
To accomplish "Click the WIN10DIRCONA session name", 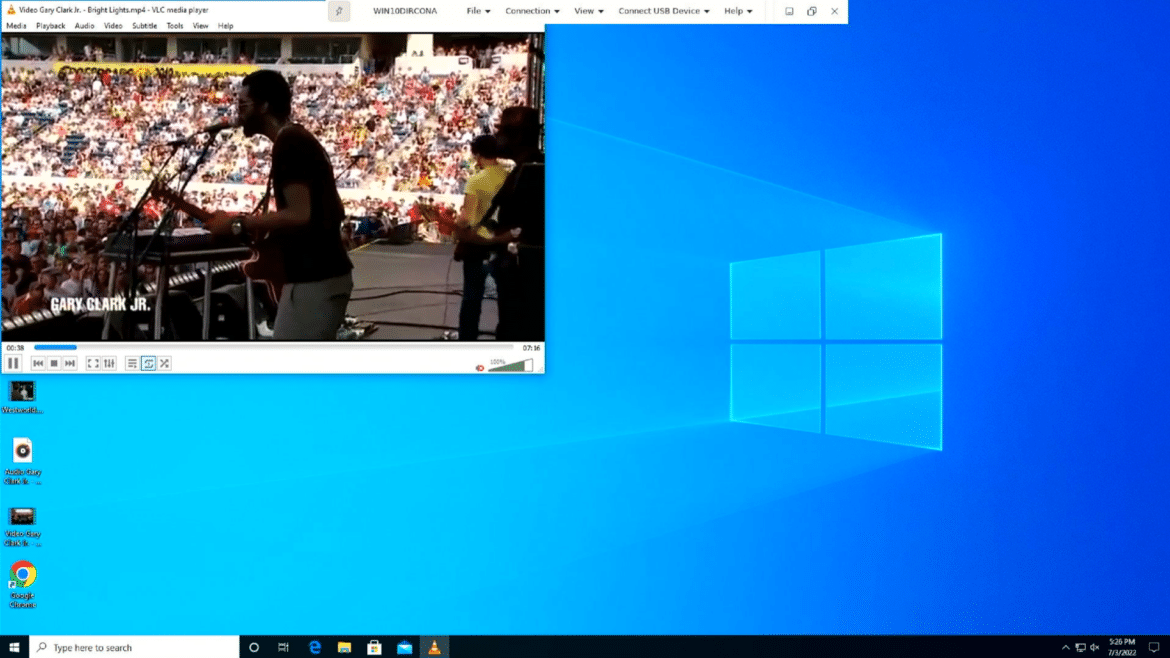I will [405, 11].
